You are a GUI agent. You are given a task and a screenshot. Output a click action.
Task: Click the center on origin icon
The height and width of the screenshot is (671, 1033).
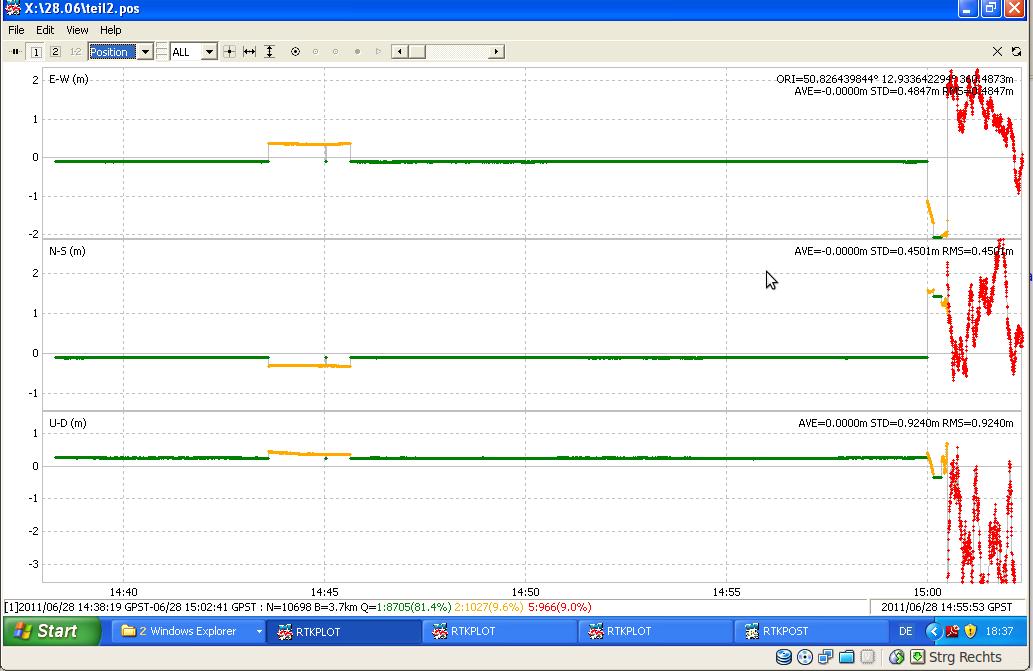point(229,51)
